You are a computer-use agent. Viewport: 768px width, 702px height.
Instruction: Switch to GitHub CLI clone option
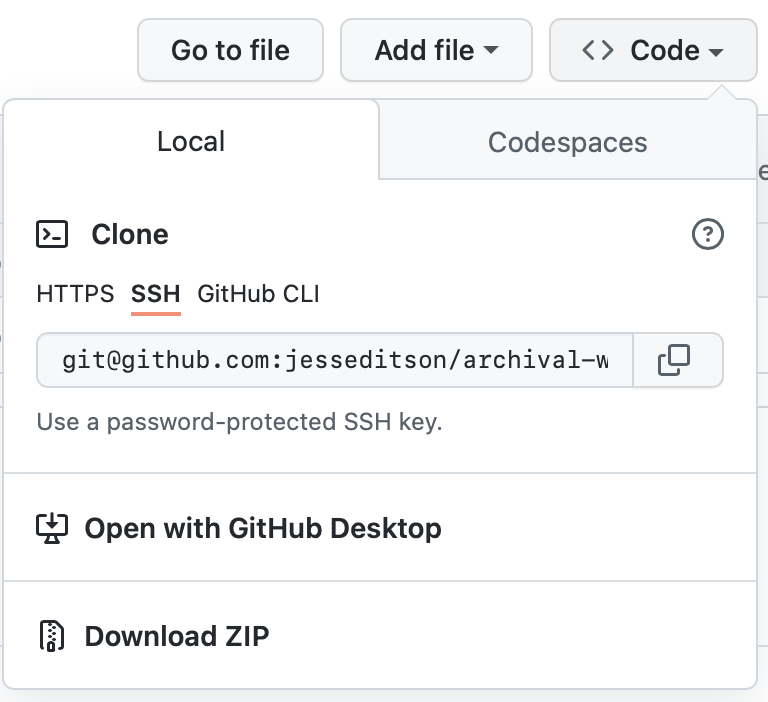258,294
